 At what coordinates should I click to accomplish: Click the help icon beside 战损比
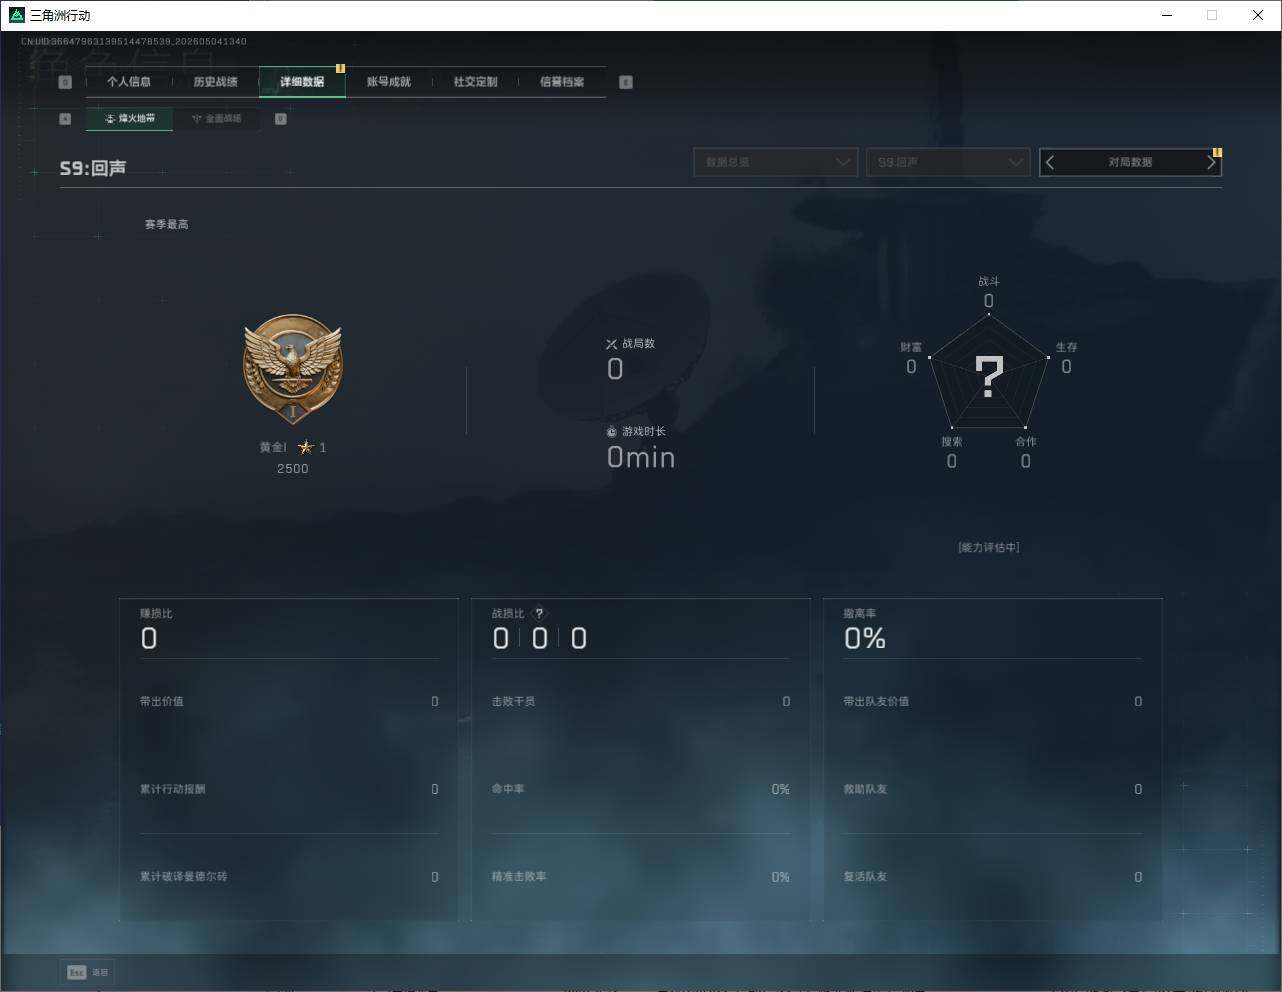pos(539,614)
